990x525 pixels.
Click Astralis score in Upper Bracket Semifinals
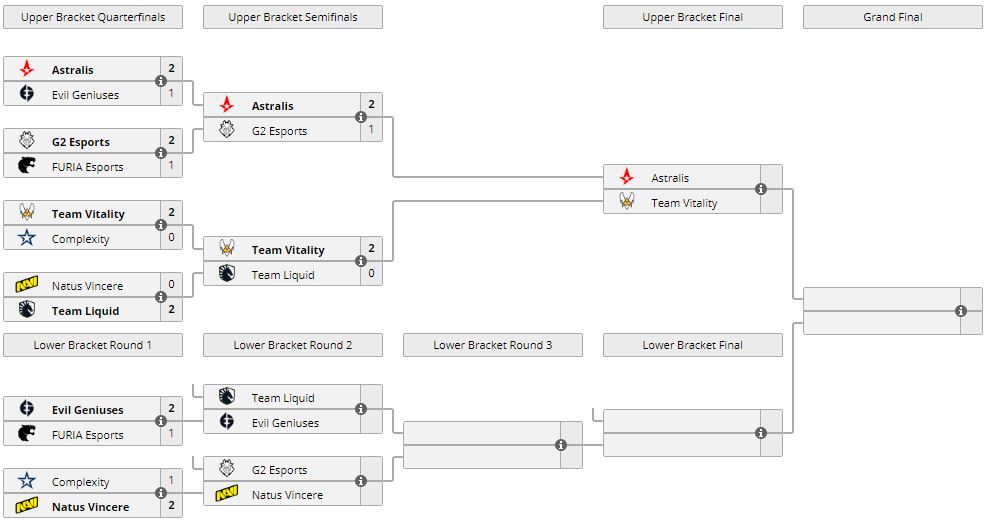[371, 105]
